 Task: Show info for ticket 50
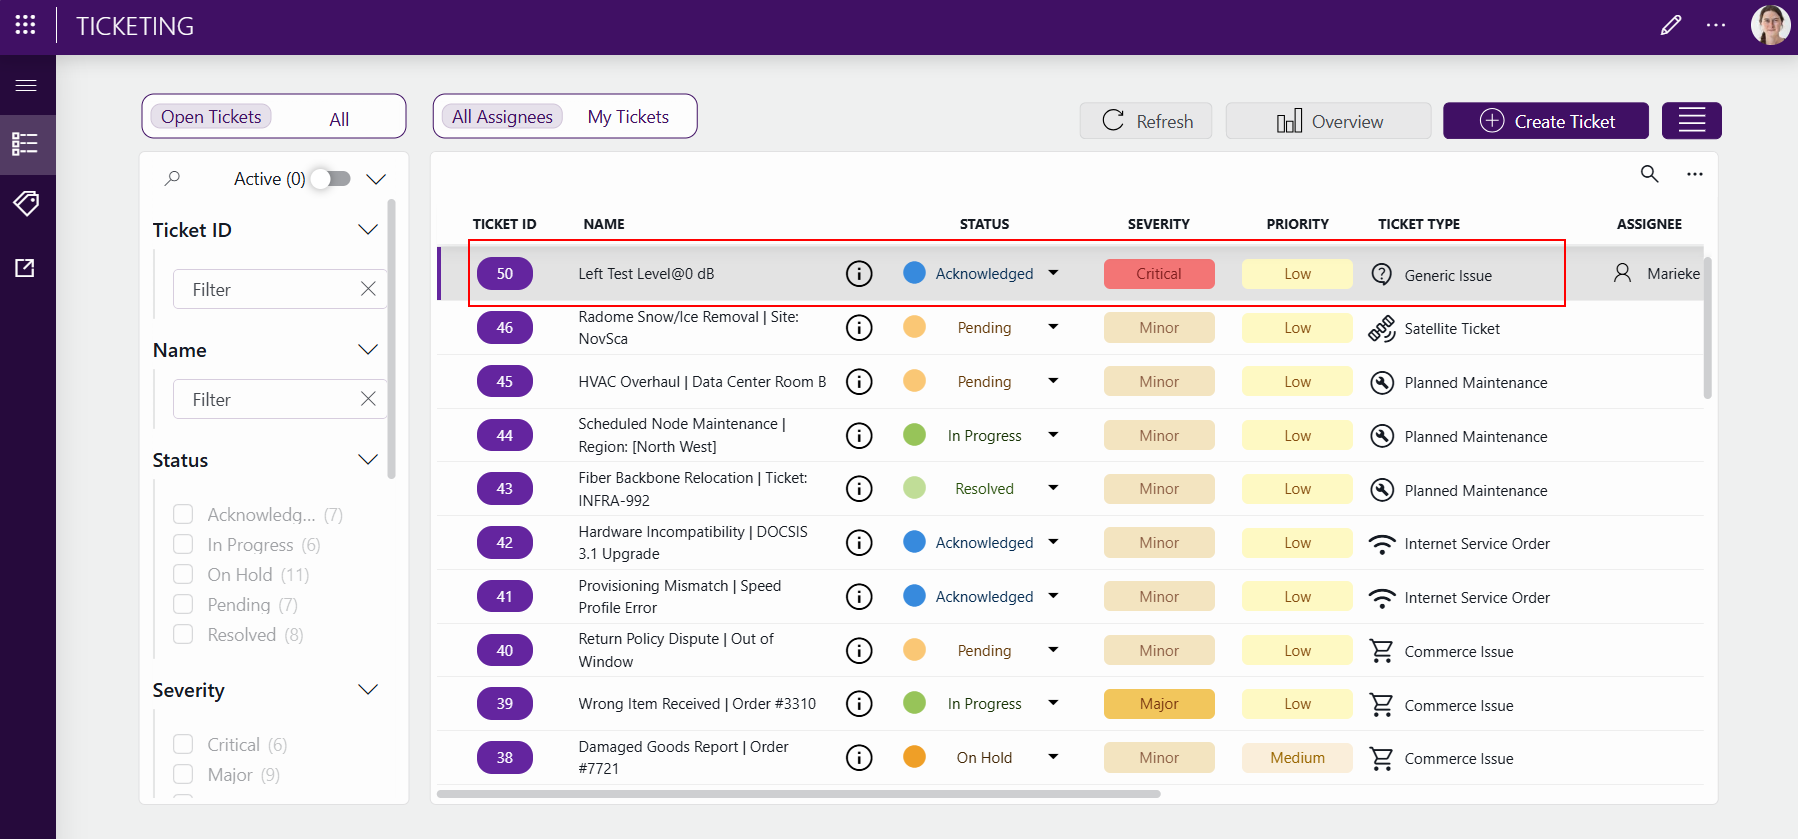[859, 273]
